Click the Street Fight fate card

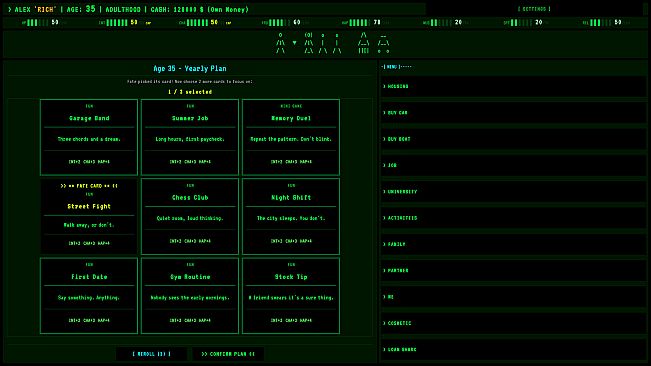(x=89, y=216)
